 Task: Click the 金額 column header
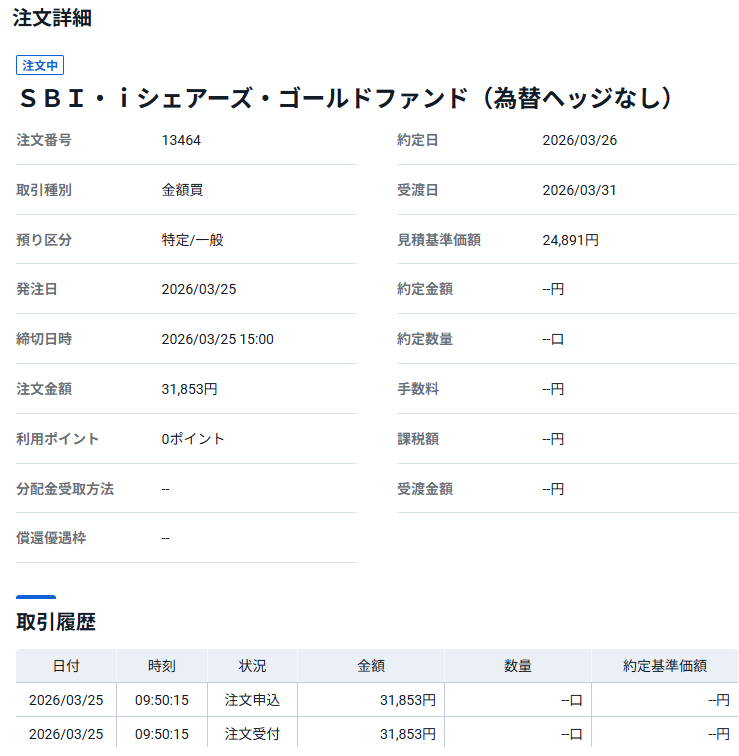370,666
